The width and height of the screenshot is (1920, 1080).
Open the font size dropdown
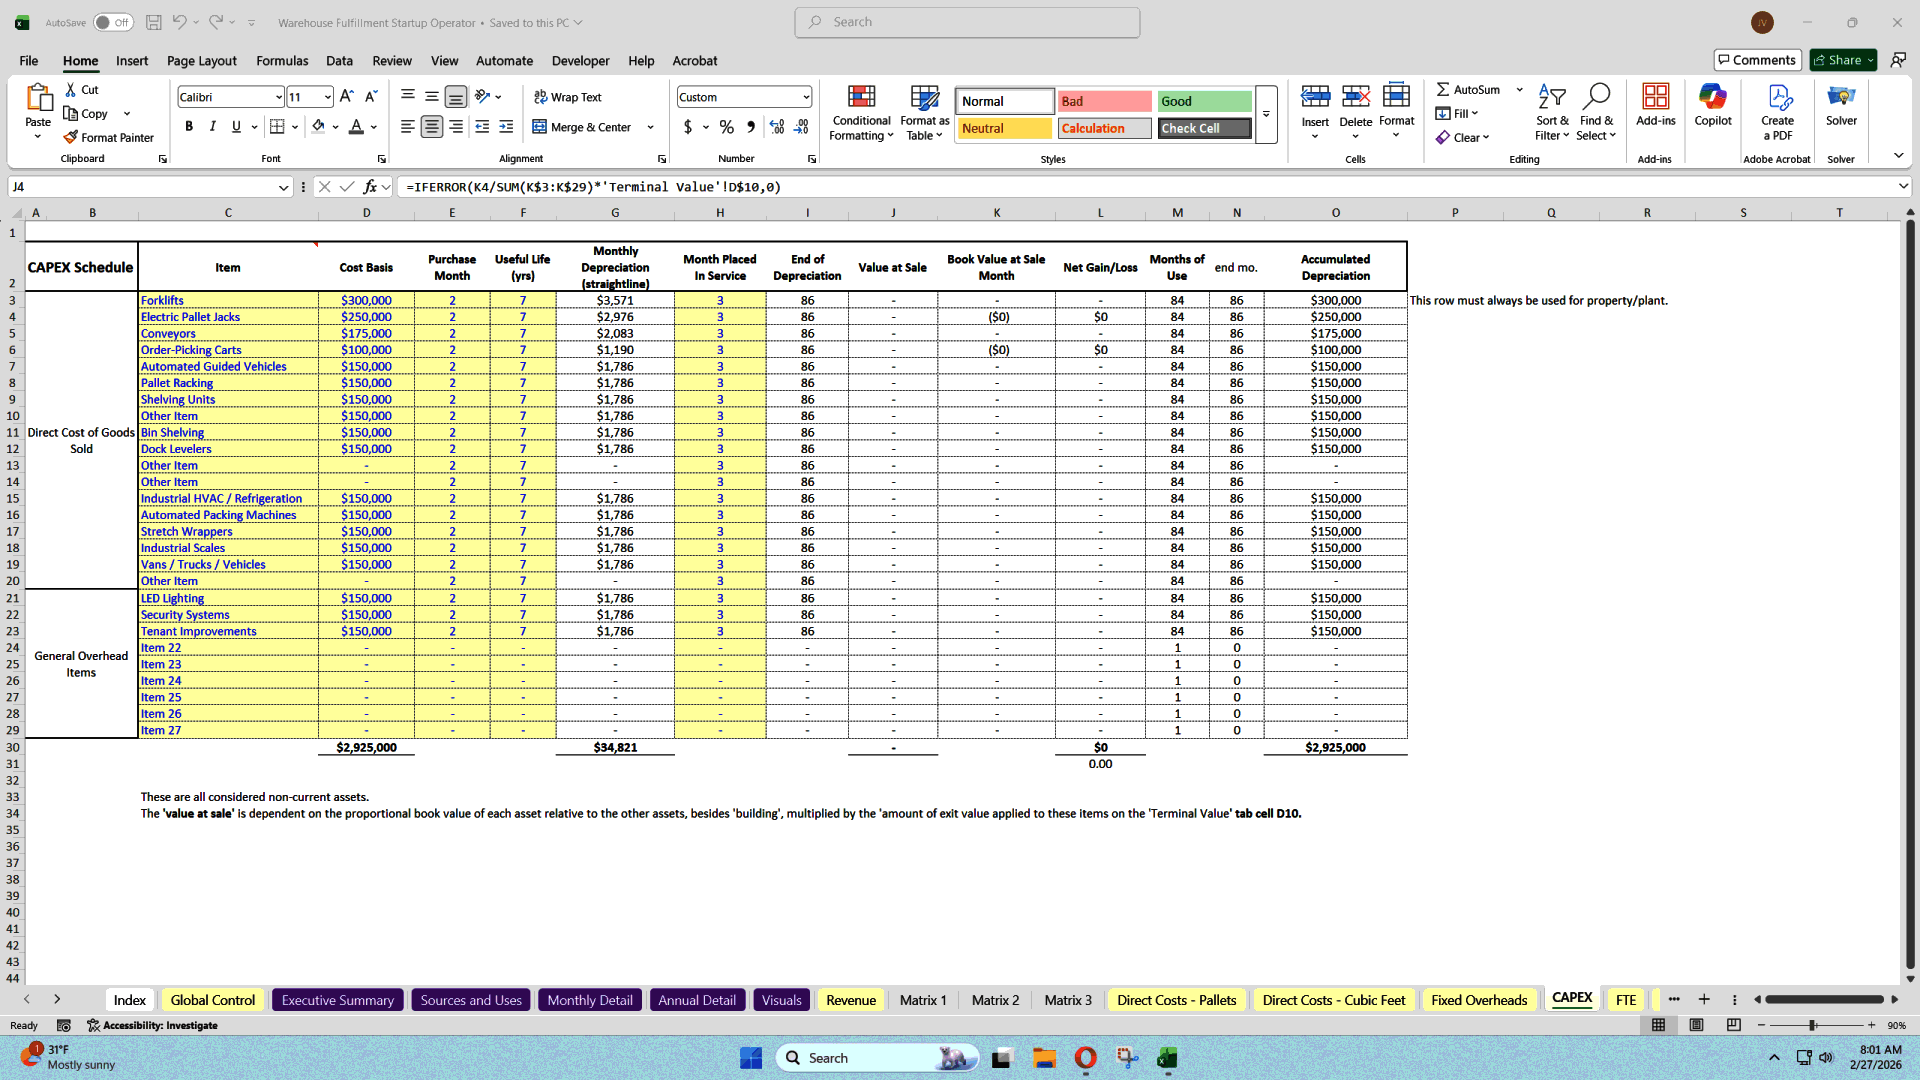pos(328,96)
